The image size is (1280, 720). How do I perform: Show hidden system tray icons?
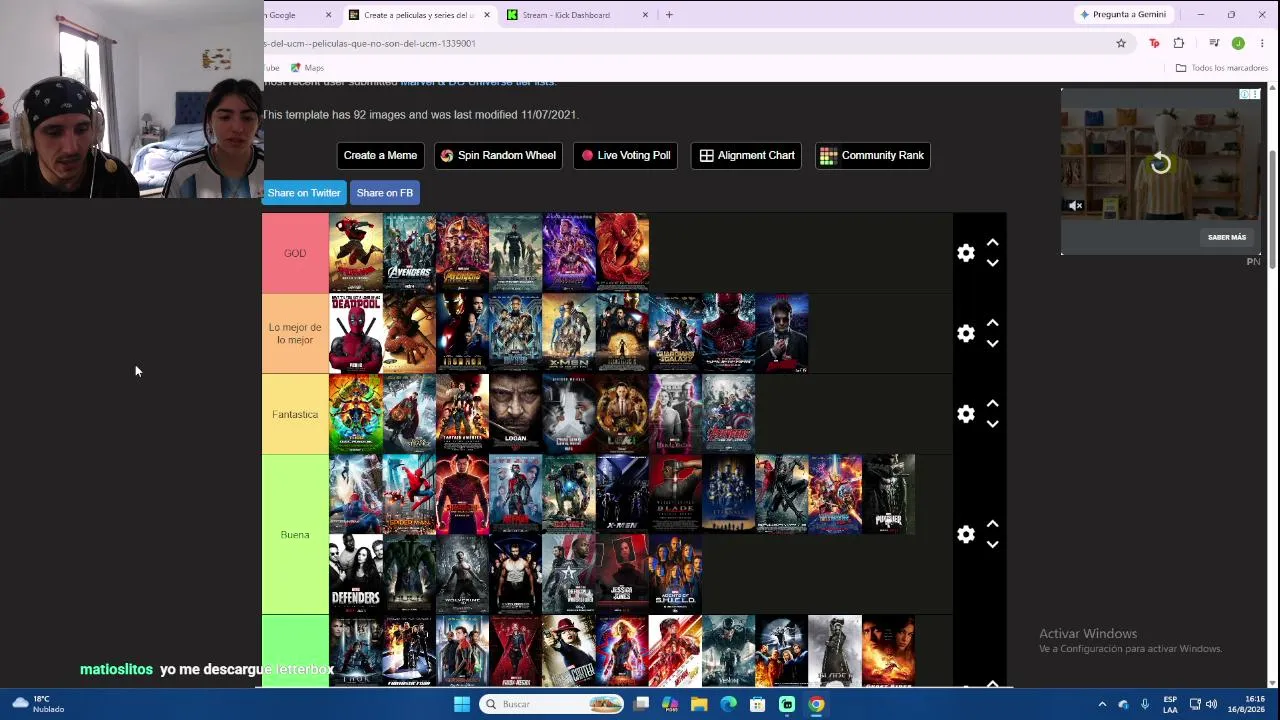point(1102,704)
